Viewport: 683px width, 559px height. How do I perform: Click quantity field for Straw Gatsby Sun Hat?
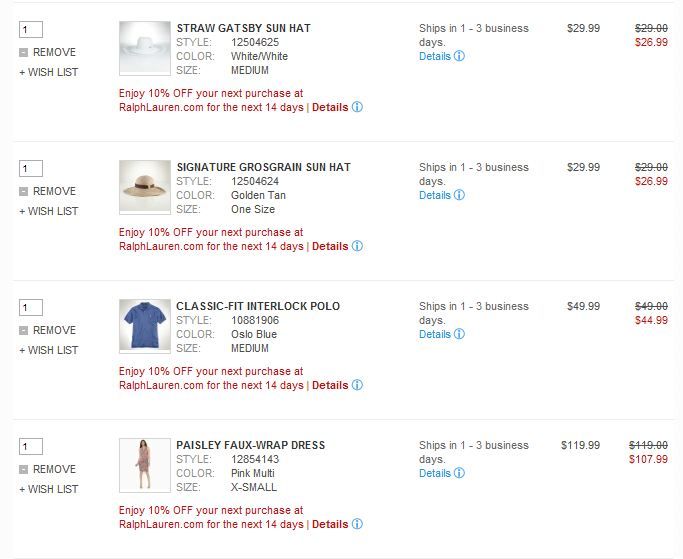point(30,29)
